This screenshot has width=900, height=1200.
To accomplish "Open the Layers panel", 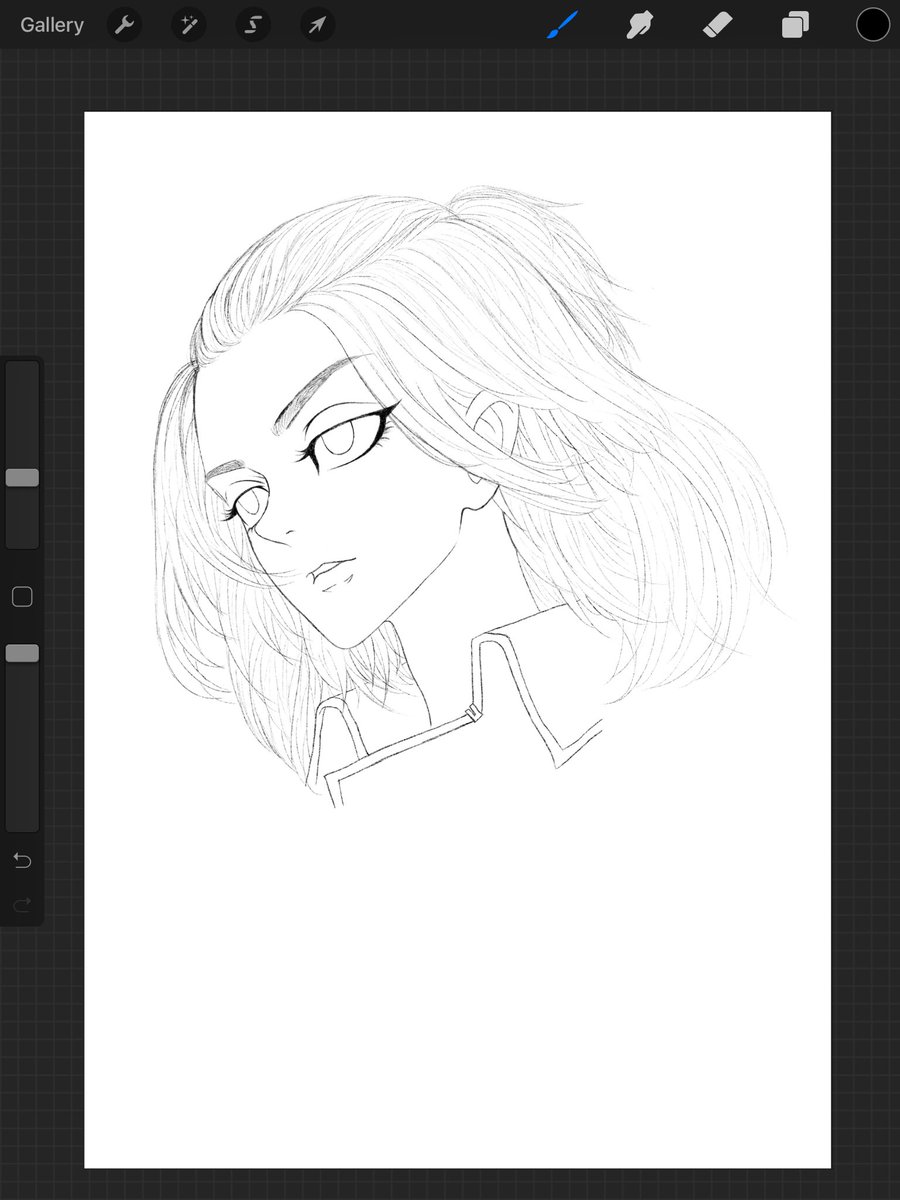I will [x=795, y=25].
